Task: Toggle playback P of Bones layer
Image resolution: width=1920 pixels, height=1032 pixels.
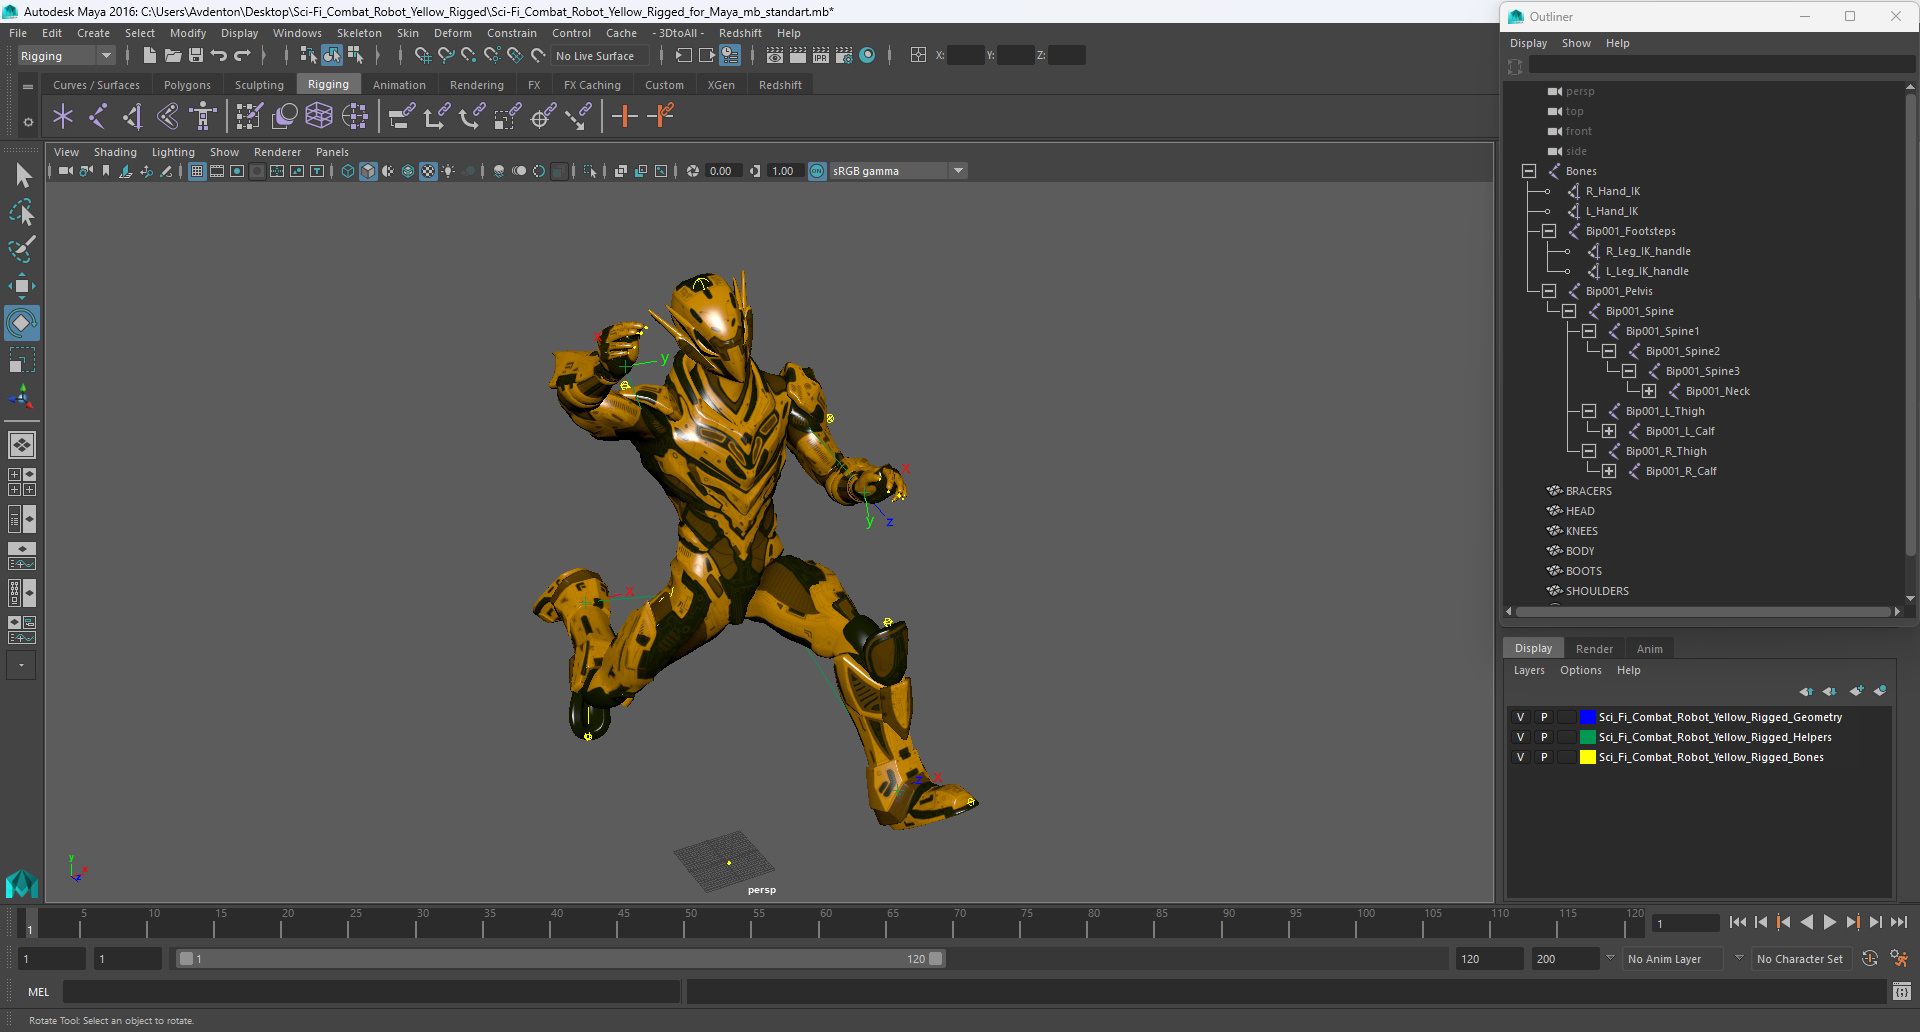Action: (x=1544, y=757)
